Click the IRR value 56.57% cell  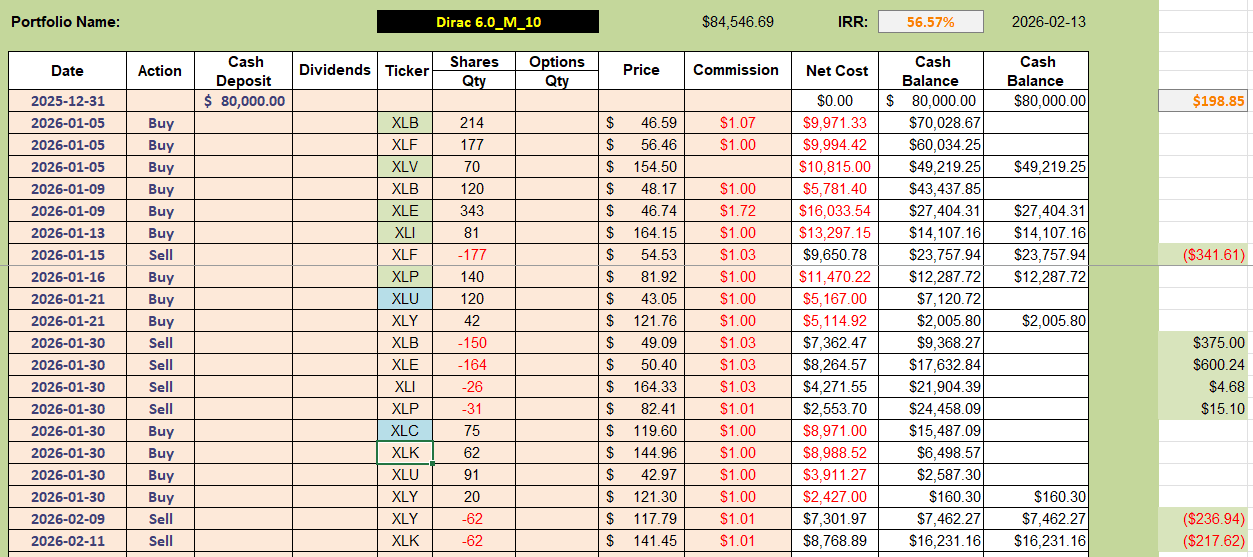[x=930, y=22]
